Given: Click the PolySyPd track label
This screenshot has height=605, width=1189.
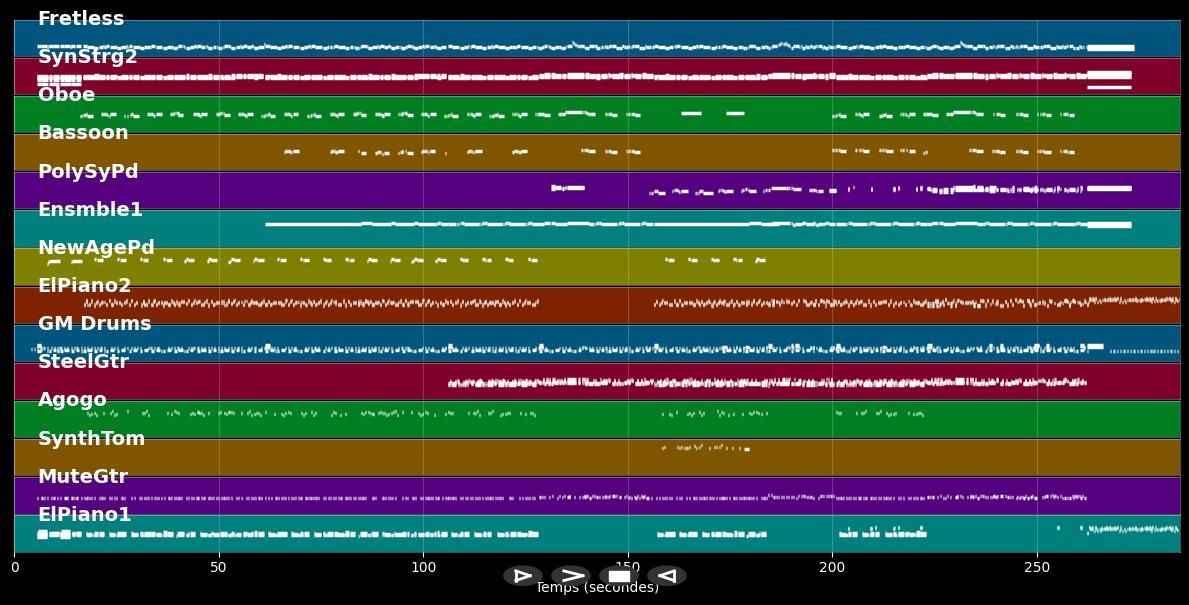Looking at the screenshot, I should tap(88, 172).
